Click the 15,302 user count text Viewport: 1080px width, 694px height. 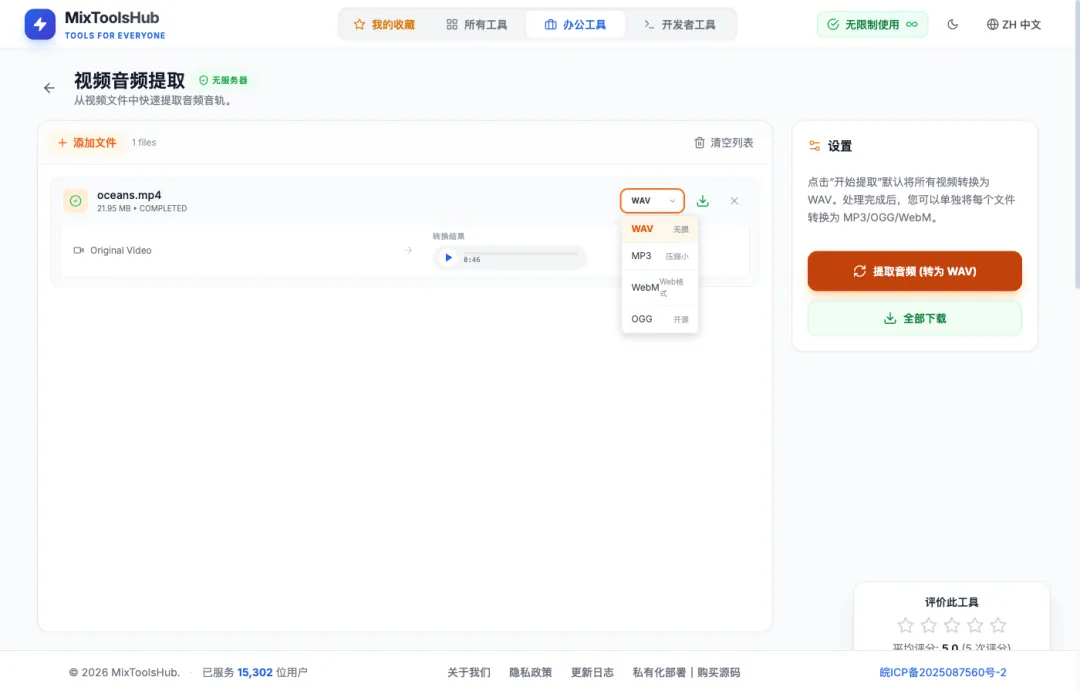[255, 673]
